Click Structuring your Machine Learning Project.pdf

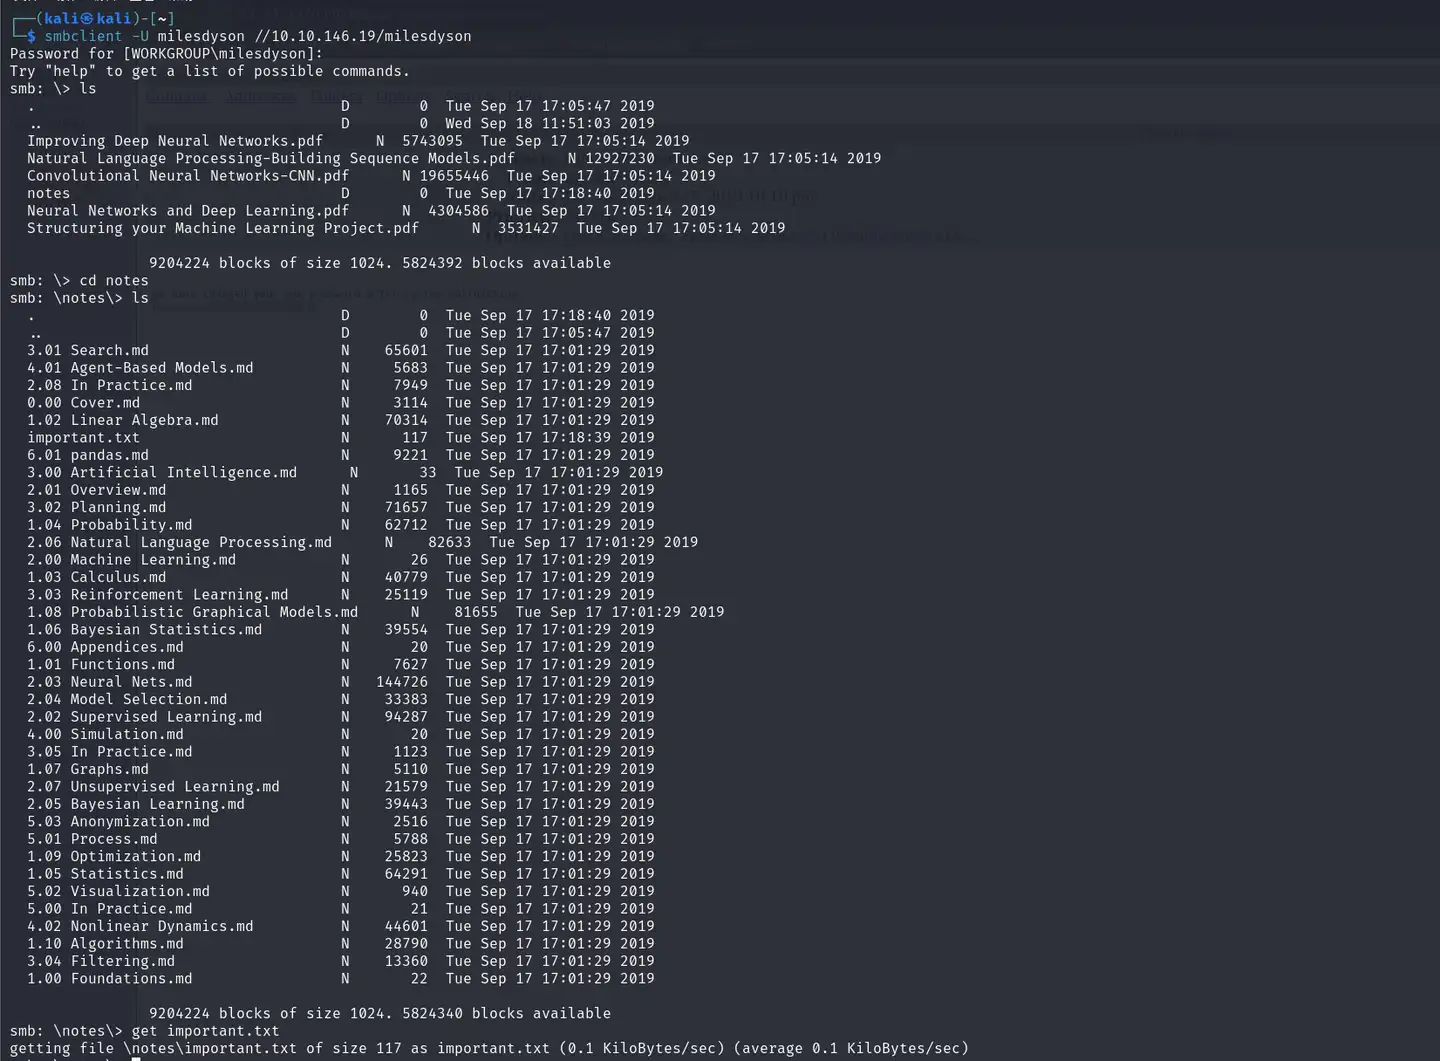click(x=223, y=228)
